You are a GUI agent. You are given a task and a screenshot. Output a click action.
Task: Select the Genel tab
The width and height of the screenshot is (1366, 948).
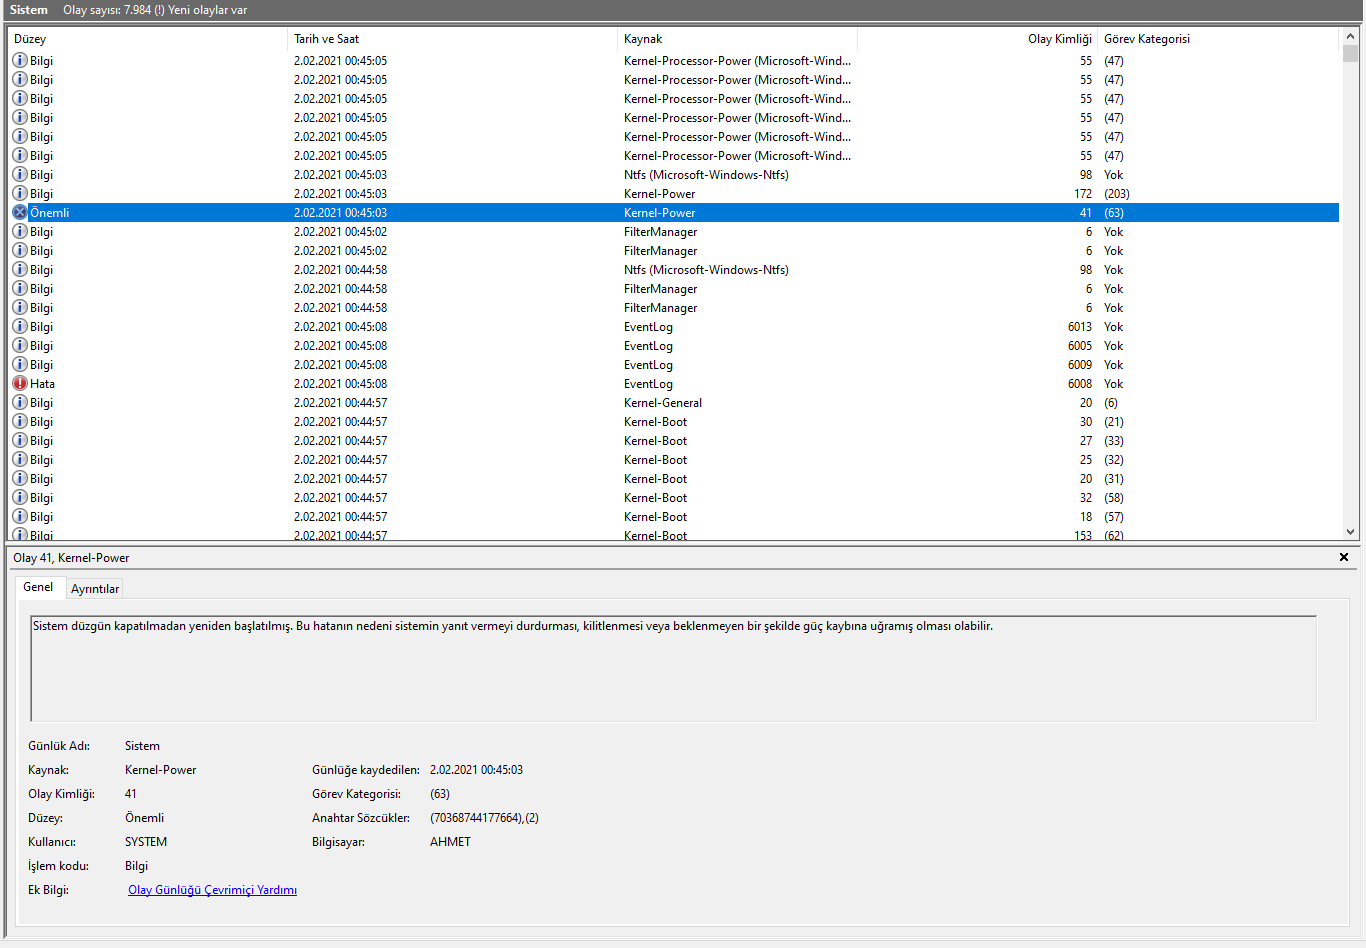(x=38, y=587)
